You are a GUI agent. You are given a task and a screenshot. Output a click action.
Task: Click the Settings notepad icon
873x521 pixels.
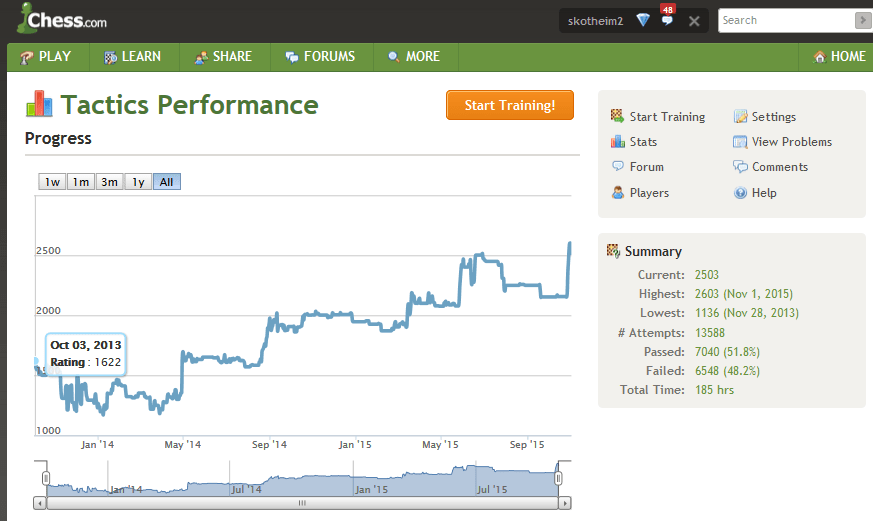tap(740, 116)
